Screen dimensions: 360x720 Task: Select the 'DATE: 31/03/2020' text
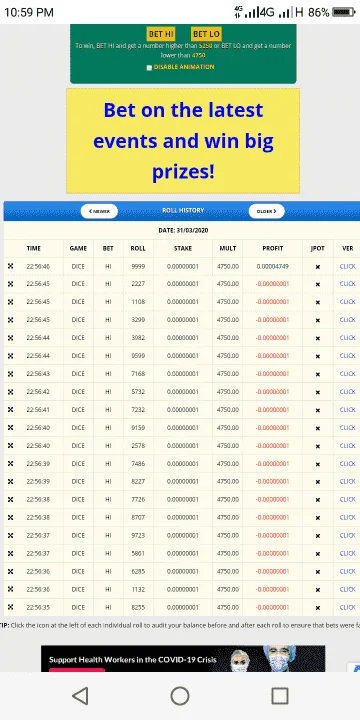(x=183, y=231)
